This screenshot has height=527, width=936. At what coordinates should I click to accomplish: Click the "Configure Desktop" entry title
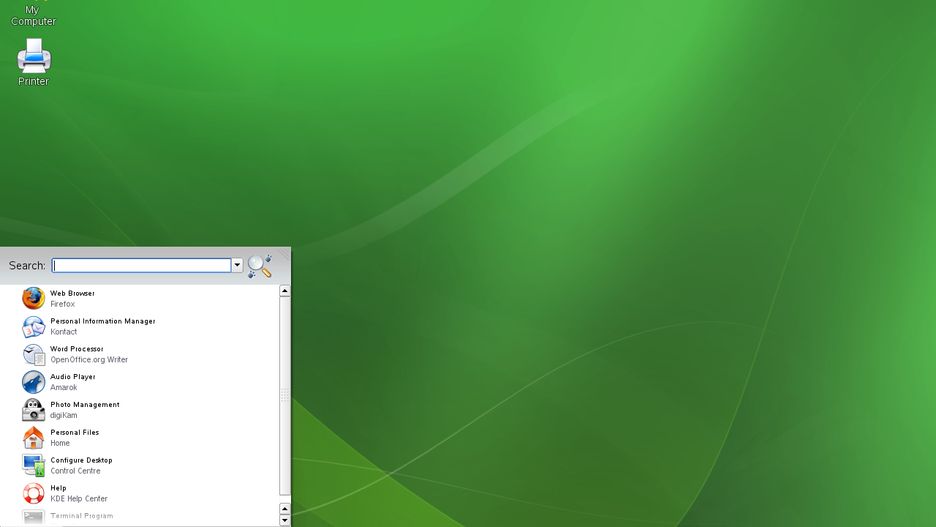(81, 460)
